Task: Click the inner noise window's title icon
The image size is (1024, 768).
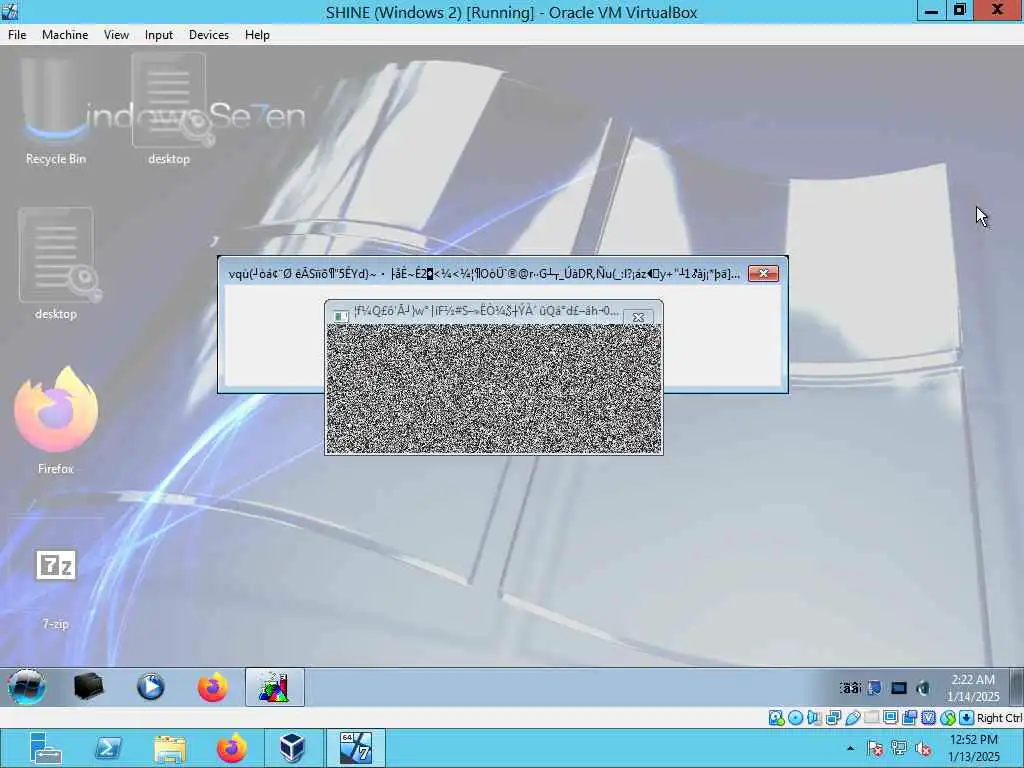Action: click(x=340, y=315)
